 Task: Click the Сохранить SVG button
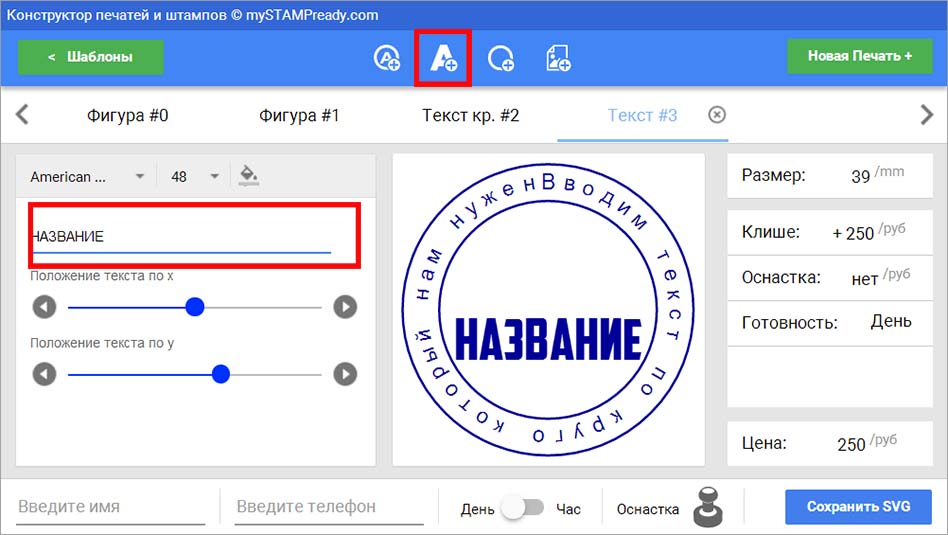tap(859, 507)
